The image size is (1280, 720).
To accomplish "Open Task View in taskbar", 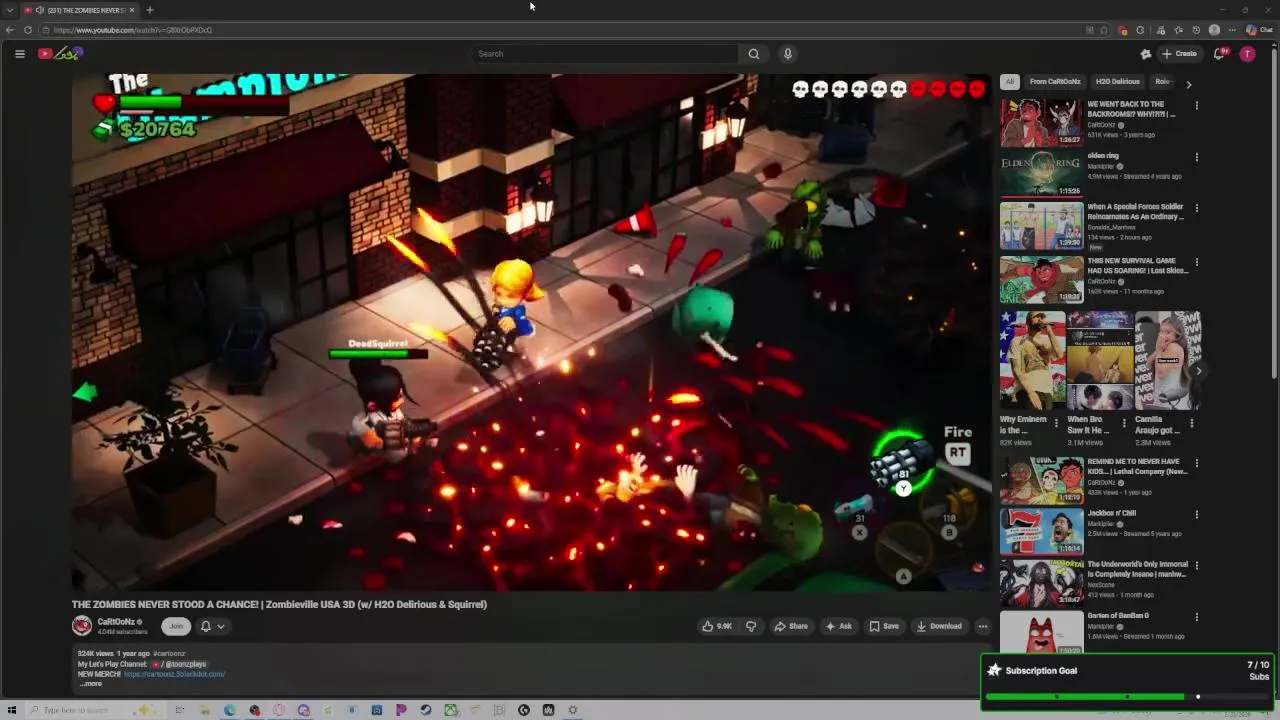I will [180, 710].
